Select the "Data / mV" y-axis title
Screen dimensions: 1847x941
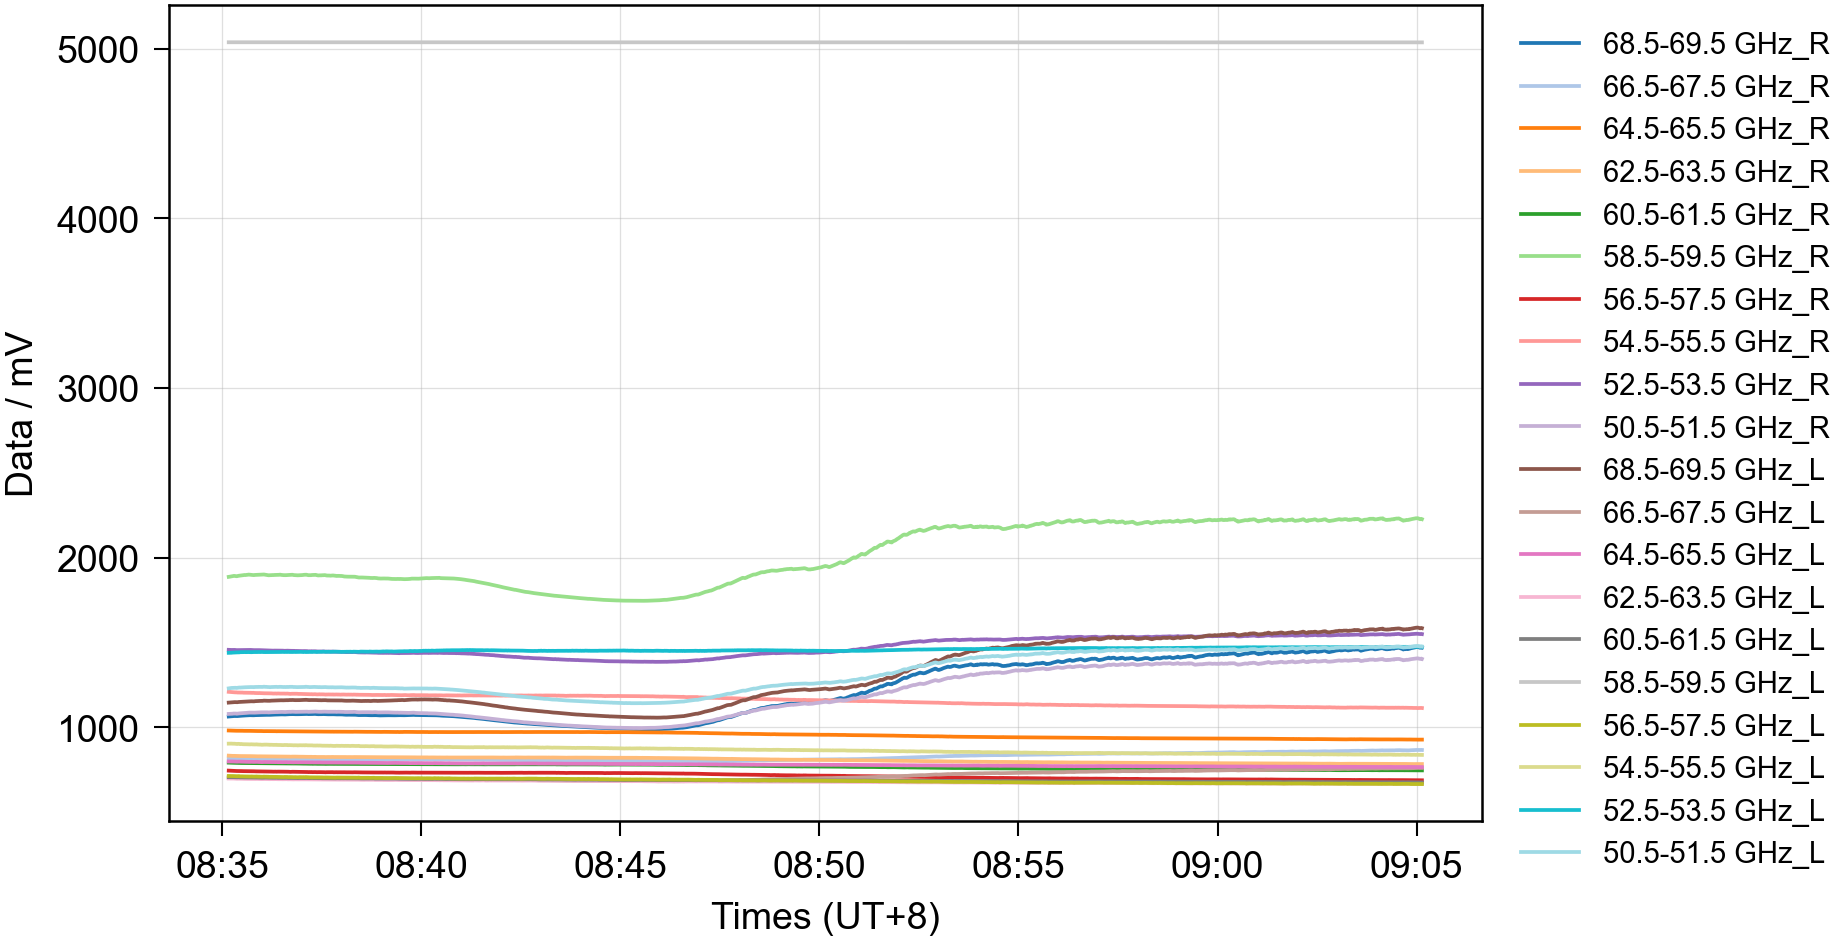pos(20,415)
